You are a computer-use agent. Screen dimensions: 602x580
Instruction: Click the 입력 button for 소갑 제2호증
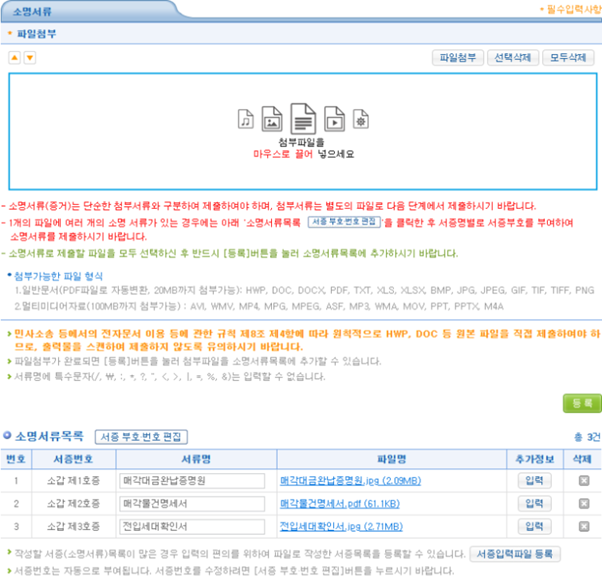536,503
